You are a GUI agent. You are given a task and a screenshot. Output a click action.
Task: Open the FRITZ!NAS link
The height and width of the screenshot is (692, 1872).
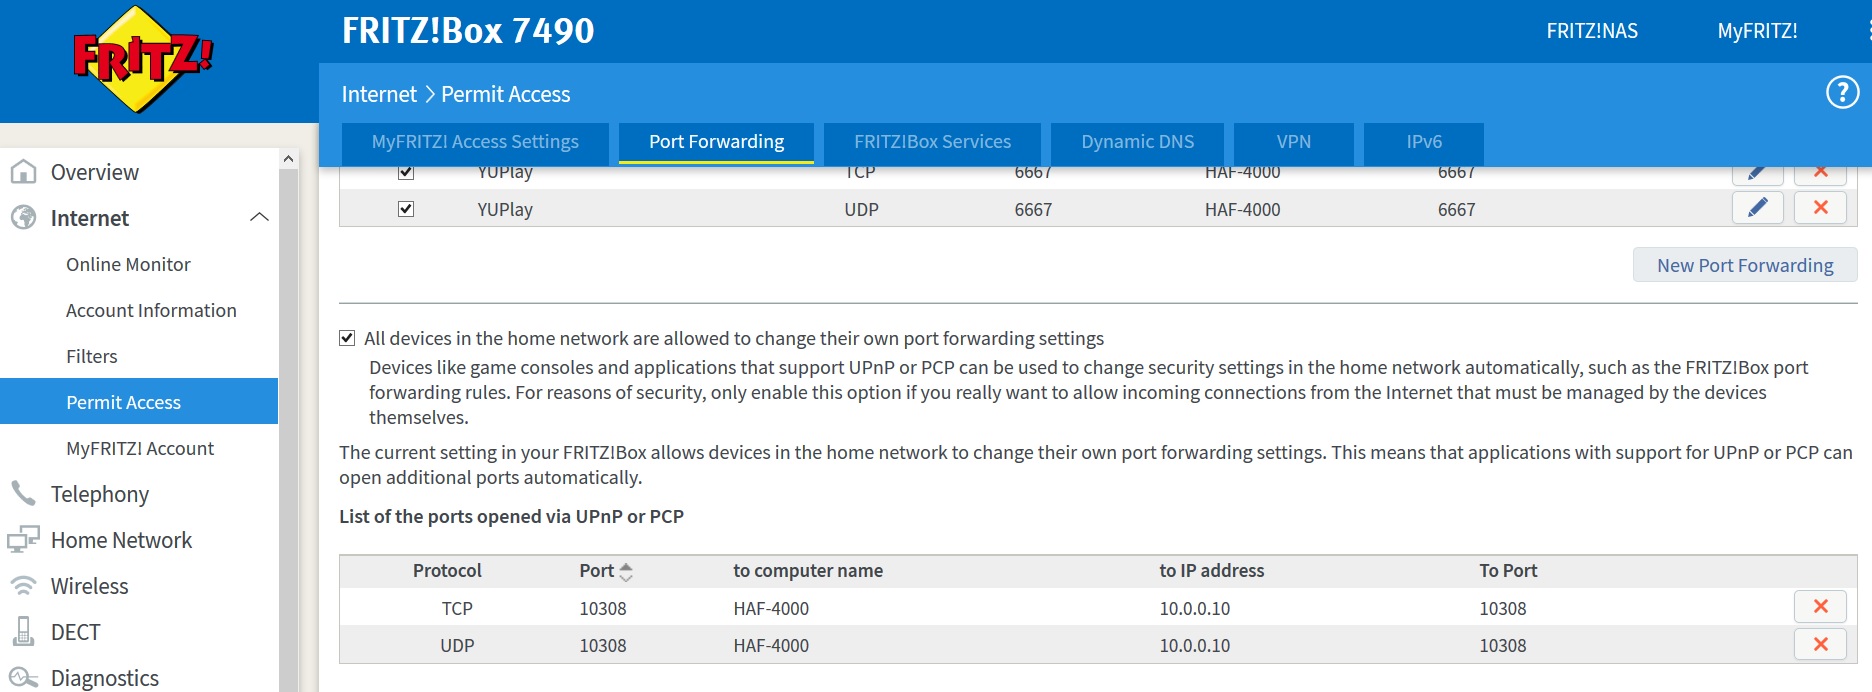click(x=1592, y=31)
